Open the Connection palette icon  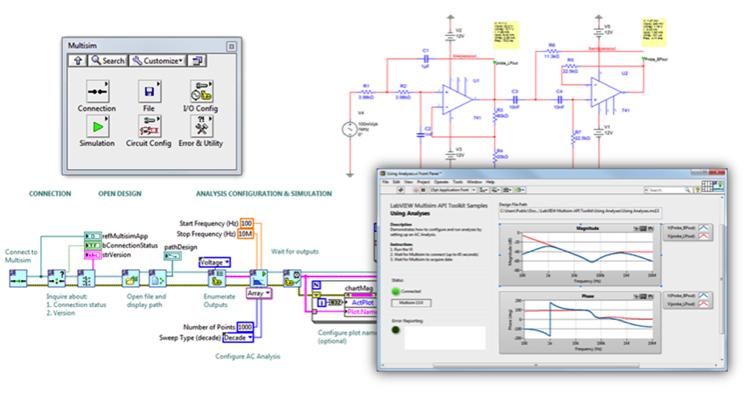pyautogui.click(x=98, y=91)
